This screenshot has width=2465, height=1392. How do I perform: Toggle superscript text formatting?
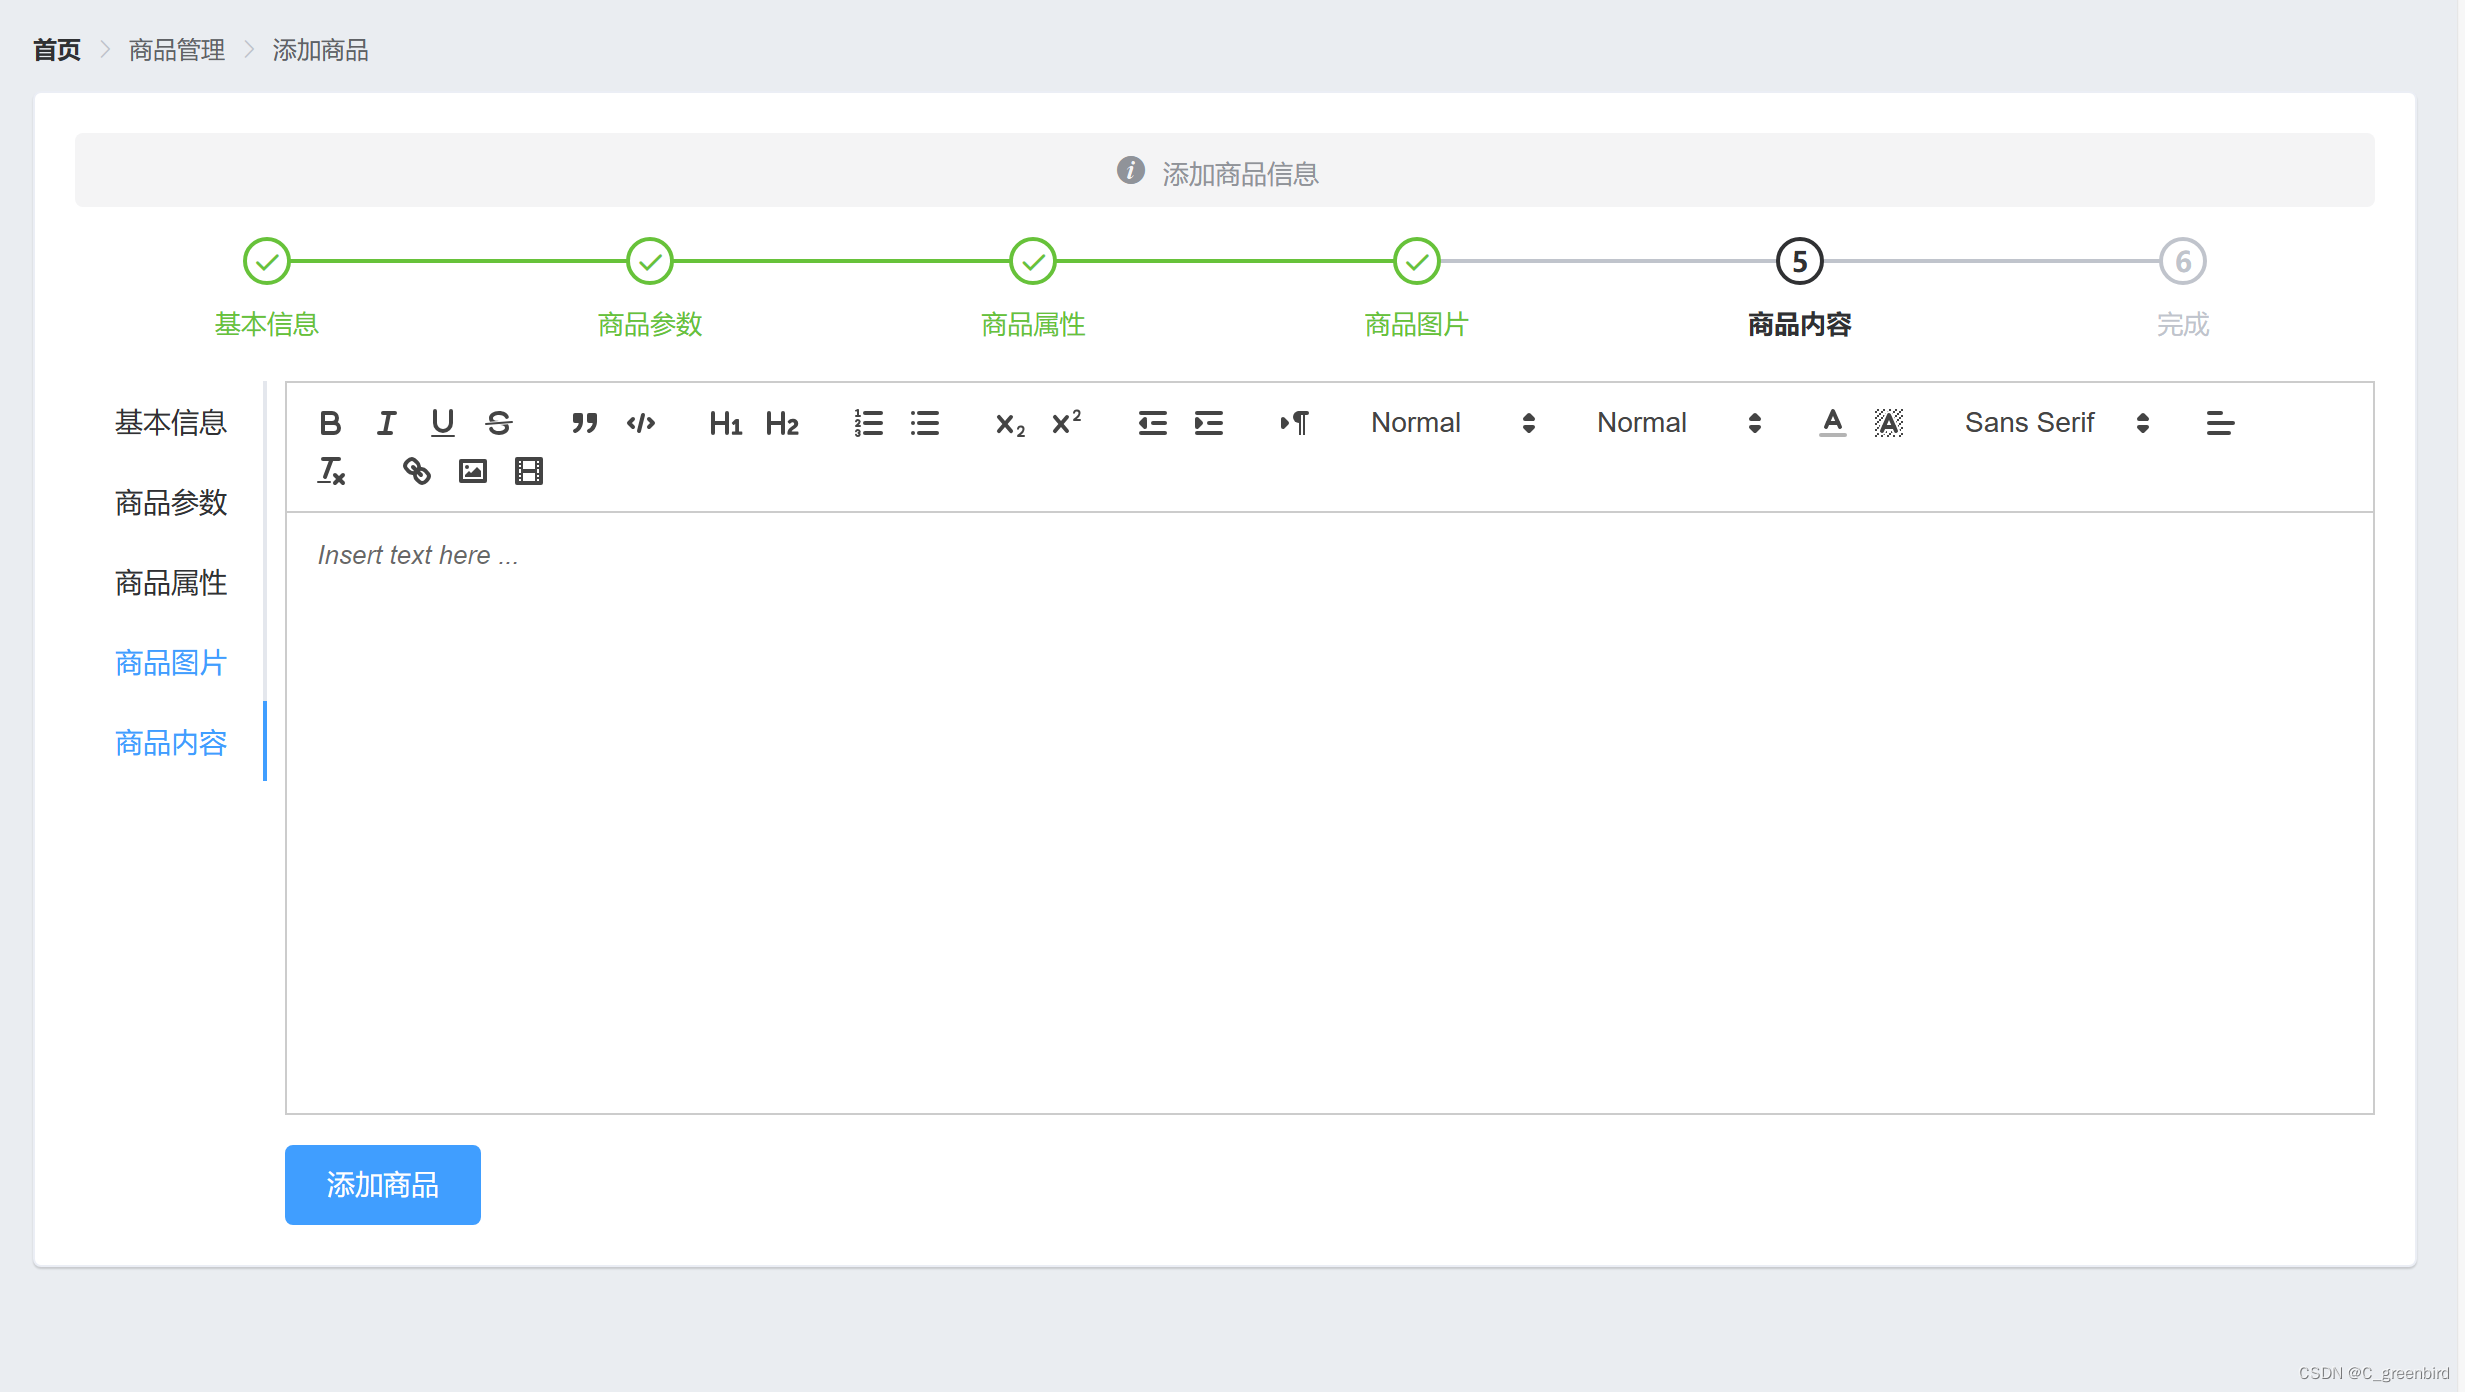pyautogui.click(x=1065, y=422)
